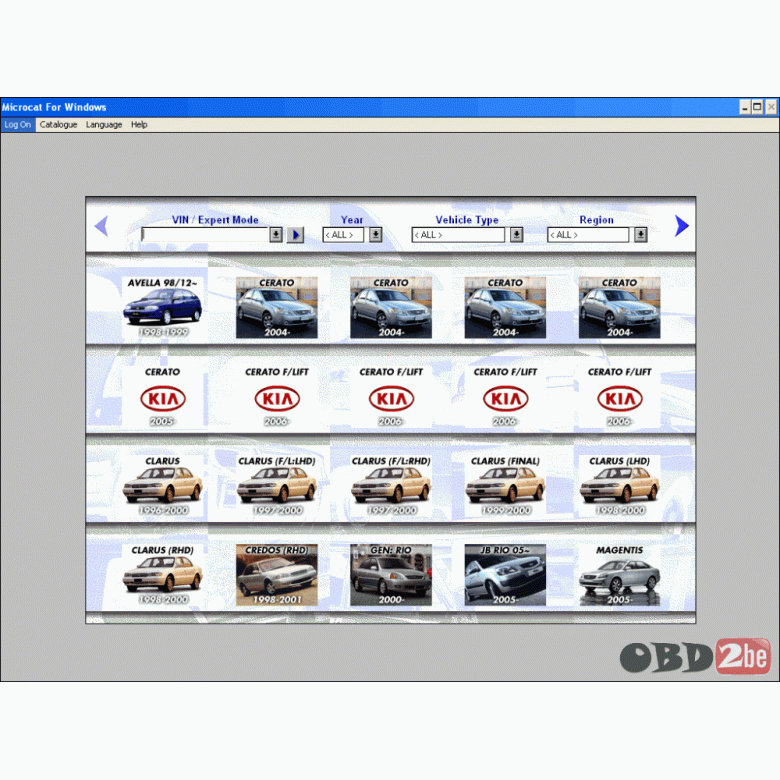This screenshot has width=780, height=780.
Task: Open the CLARUS (FINAL) 1999-2000 catalogue
Action: coord(505,486)
